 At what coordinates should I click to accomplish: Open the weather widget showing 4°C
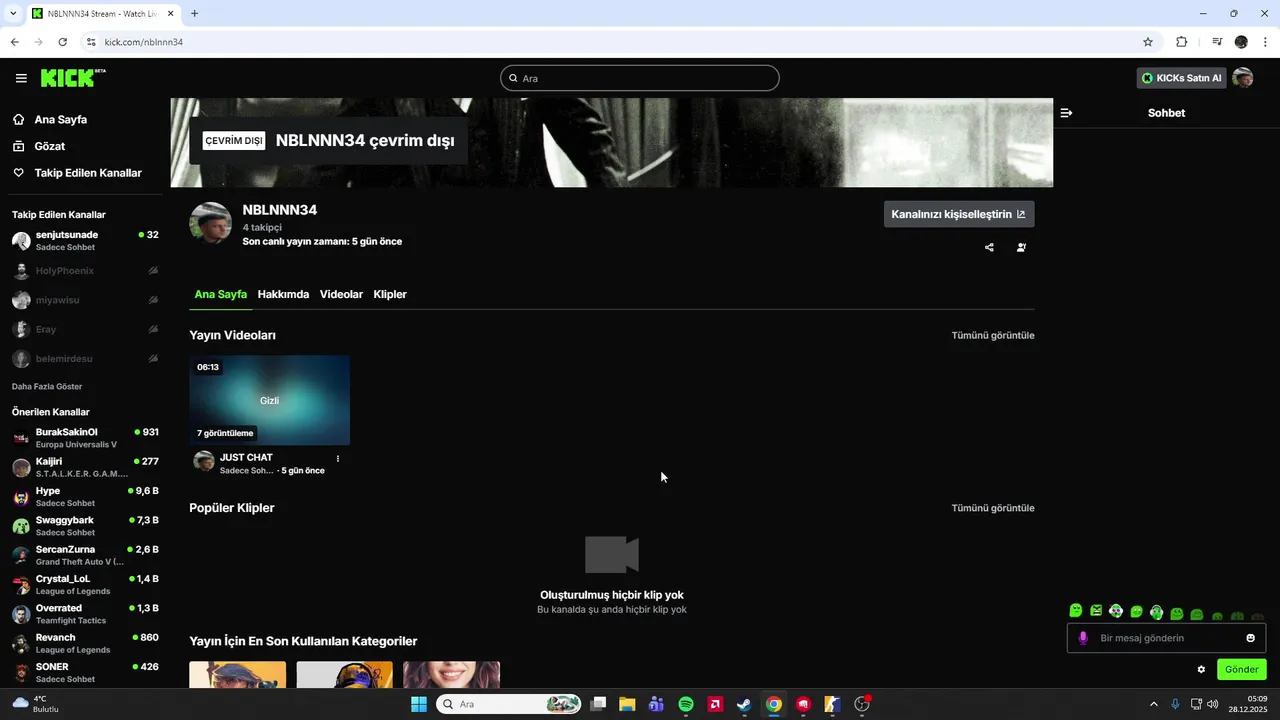tap(38, 704)
